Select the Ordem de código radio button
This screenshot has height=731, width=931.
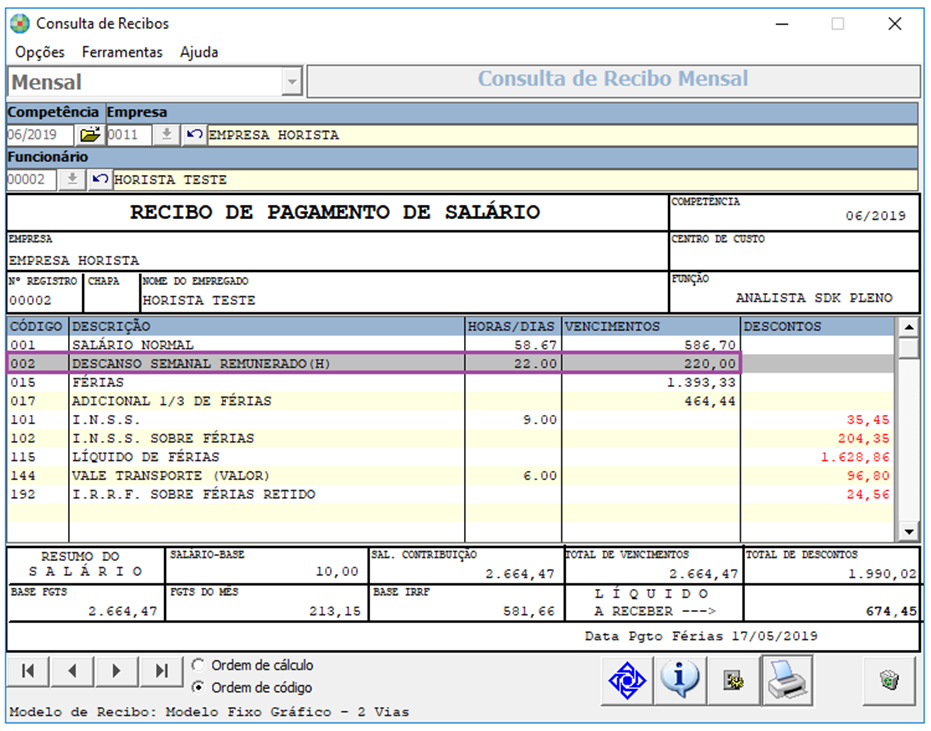[198, 687]
